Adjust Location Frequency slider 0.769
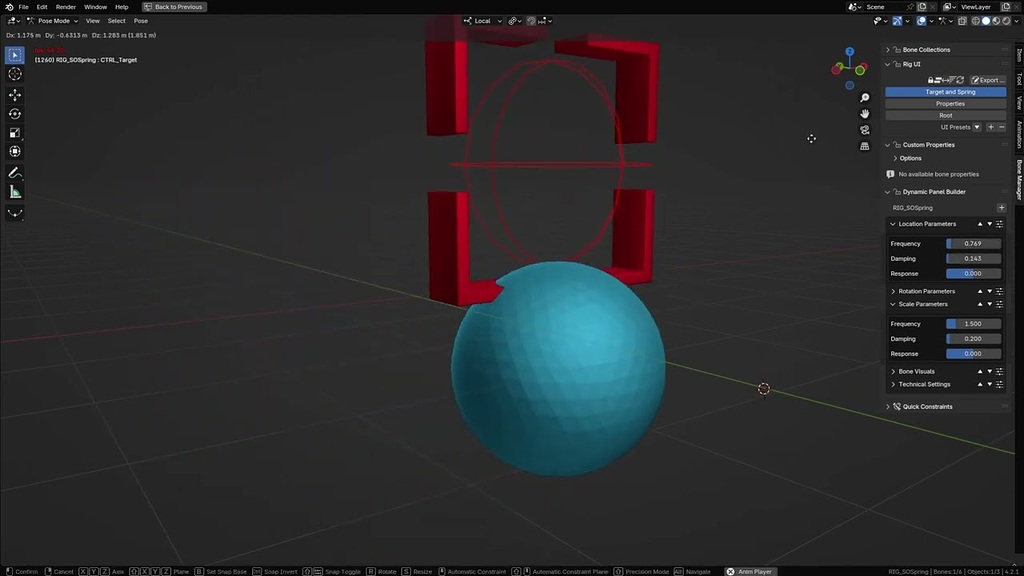 pyautogui.click(x=973, y=244)
